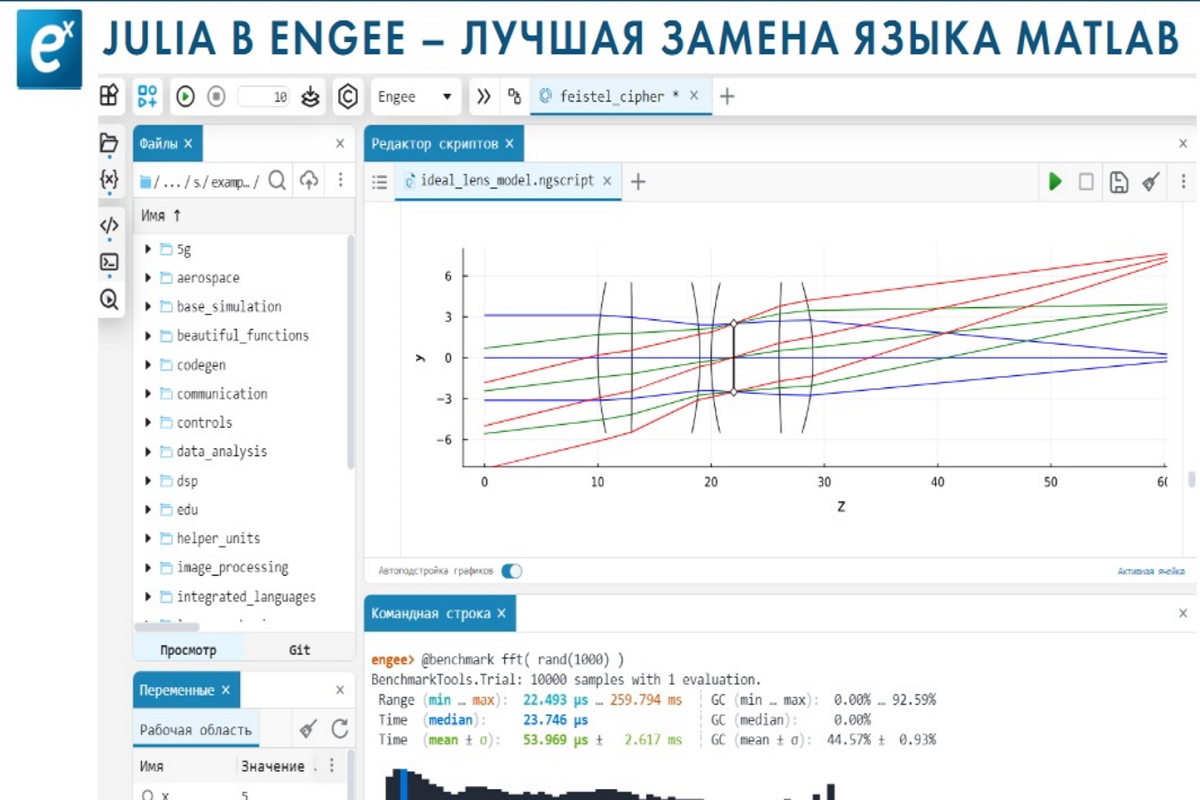1200x800 pixels.
Task: Expand the 5g folder
Action: tap(148, 249)
